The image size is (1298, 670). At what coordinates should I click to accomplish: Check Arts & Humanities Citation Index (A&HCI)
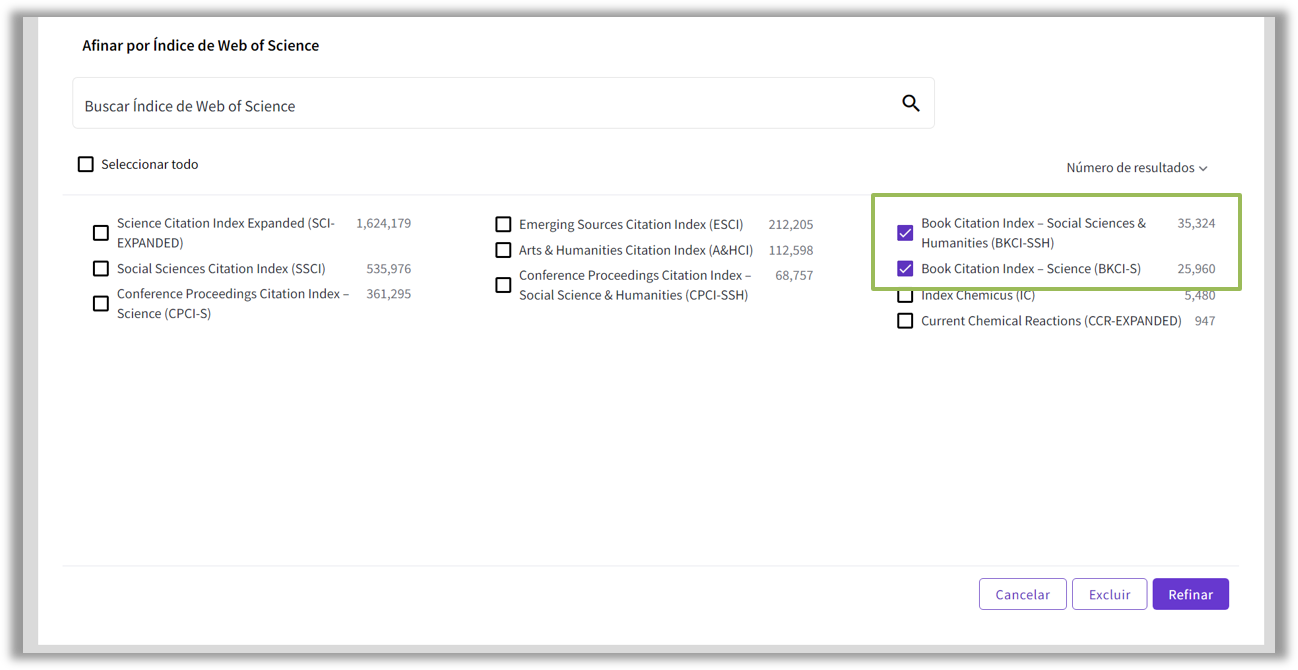pos(503,250)
